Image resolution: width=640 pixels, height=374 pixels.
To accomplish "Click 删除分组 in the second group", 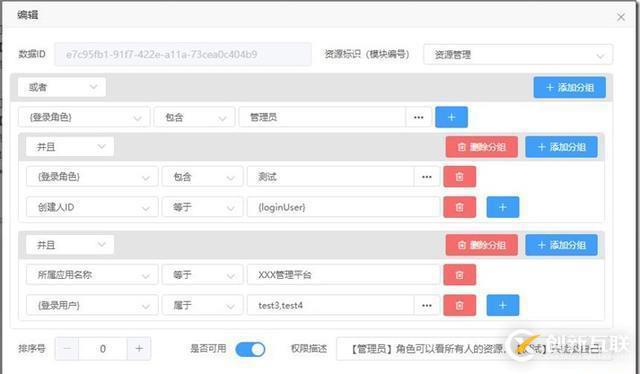I will click(x=482, y=245).
